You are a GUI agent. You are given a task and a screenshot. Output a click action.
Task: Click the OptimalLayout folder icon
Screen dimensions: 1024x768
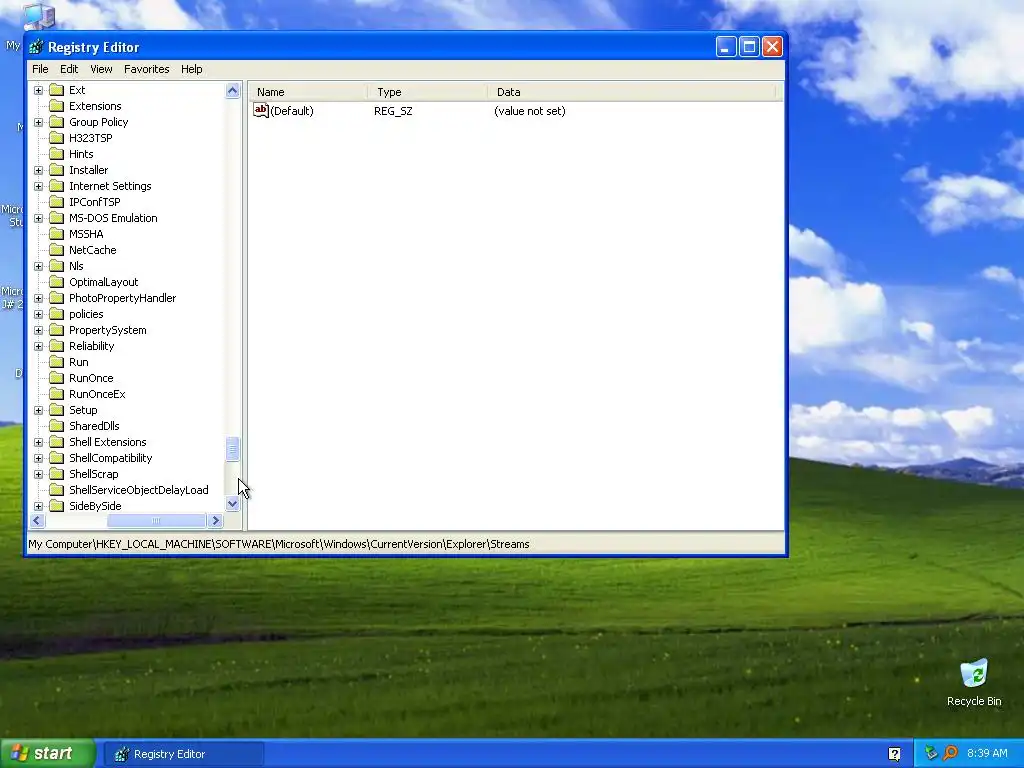click(x=57, y=282)
